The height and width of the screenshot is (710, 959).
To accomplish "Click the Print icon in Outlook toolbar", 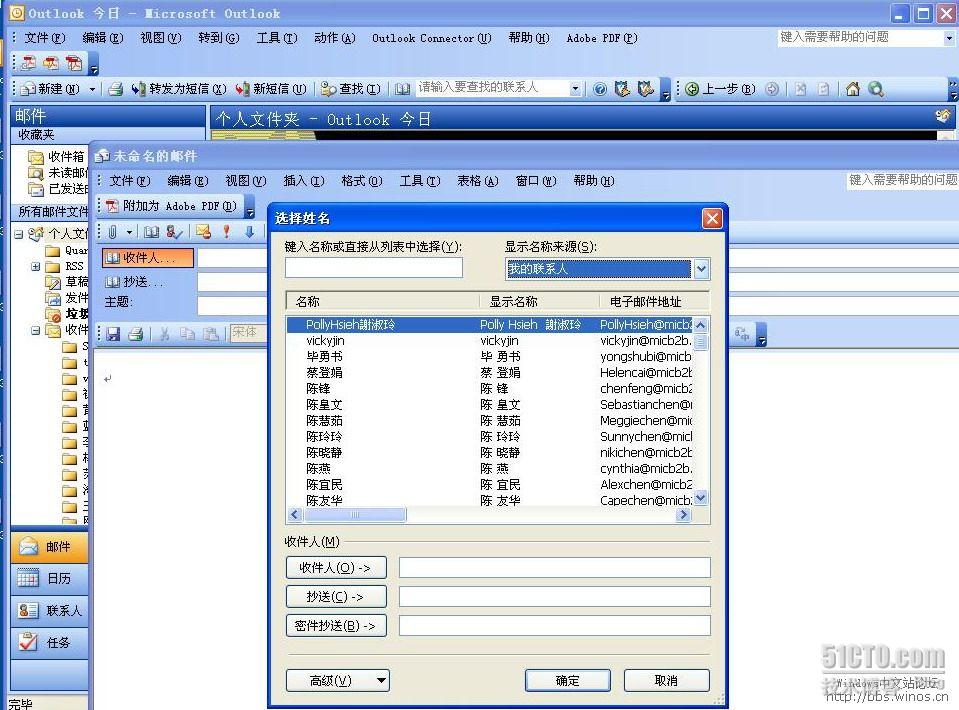I will point(115,89).
